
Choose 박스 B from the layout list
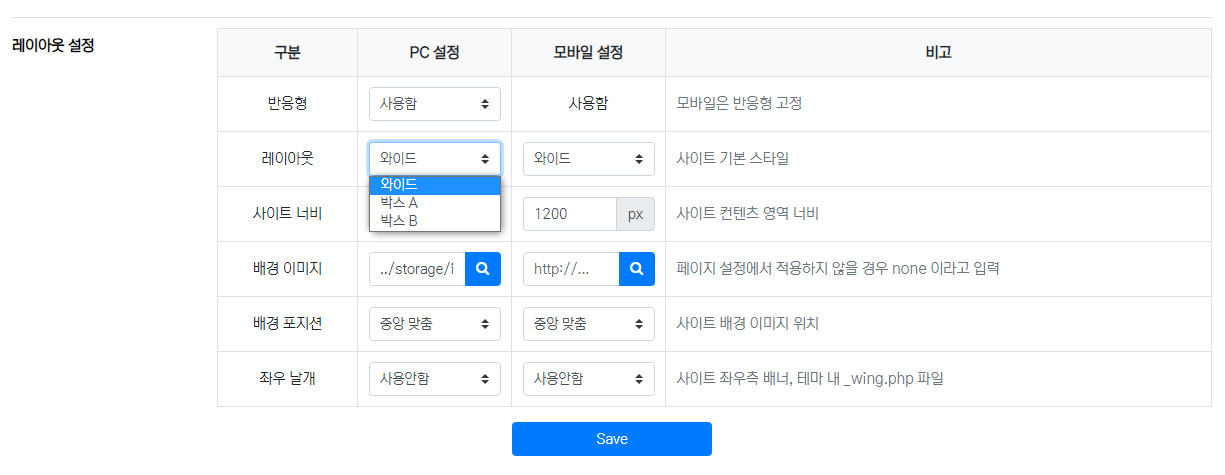pos(434,221)
